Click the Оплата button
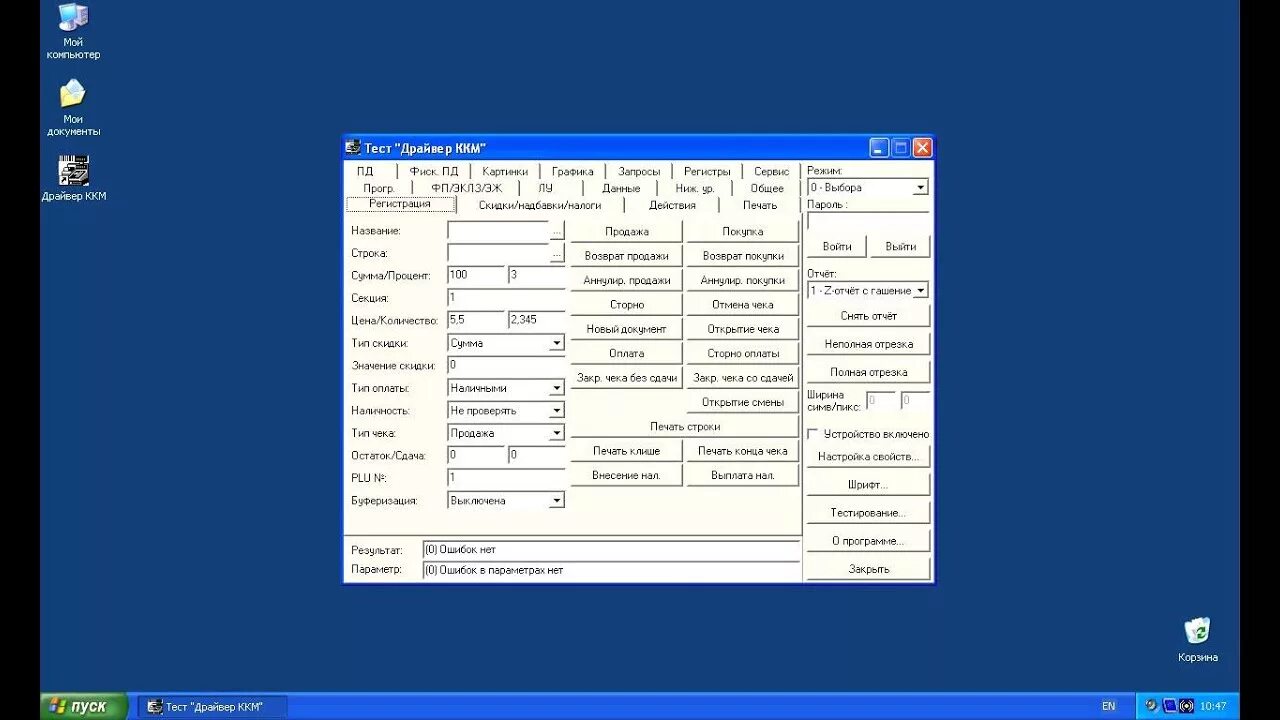The width and height of the screenshot is (1280, 720). [627, 353]
